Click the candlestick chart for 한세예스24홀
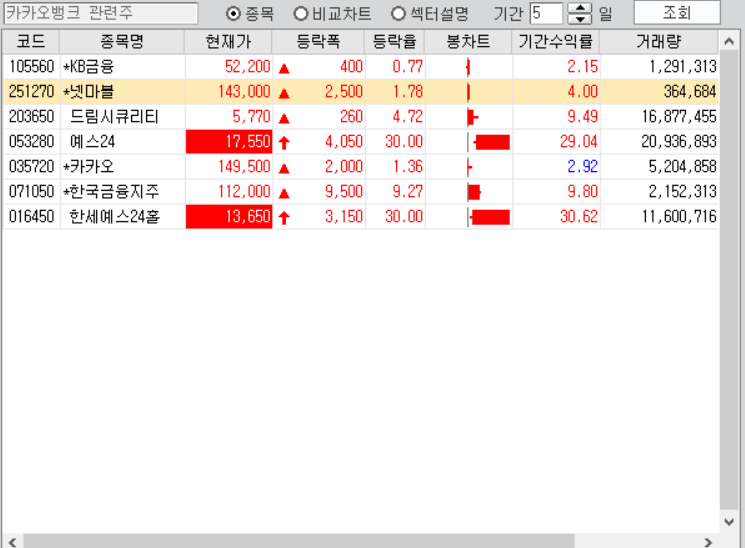Screen dimensions: 745x548 488,217
